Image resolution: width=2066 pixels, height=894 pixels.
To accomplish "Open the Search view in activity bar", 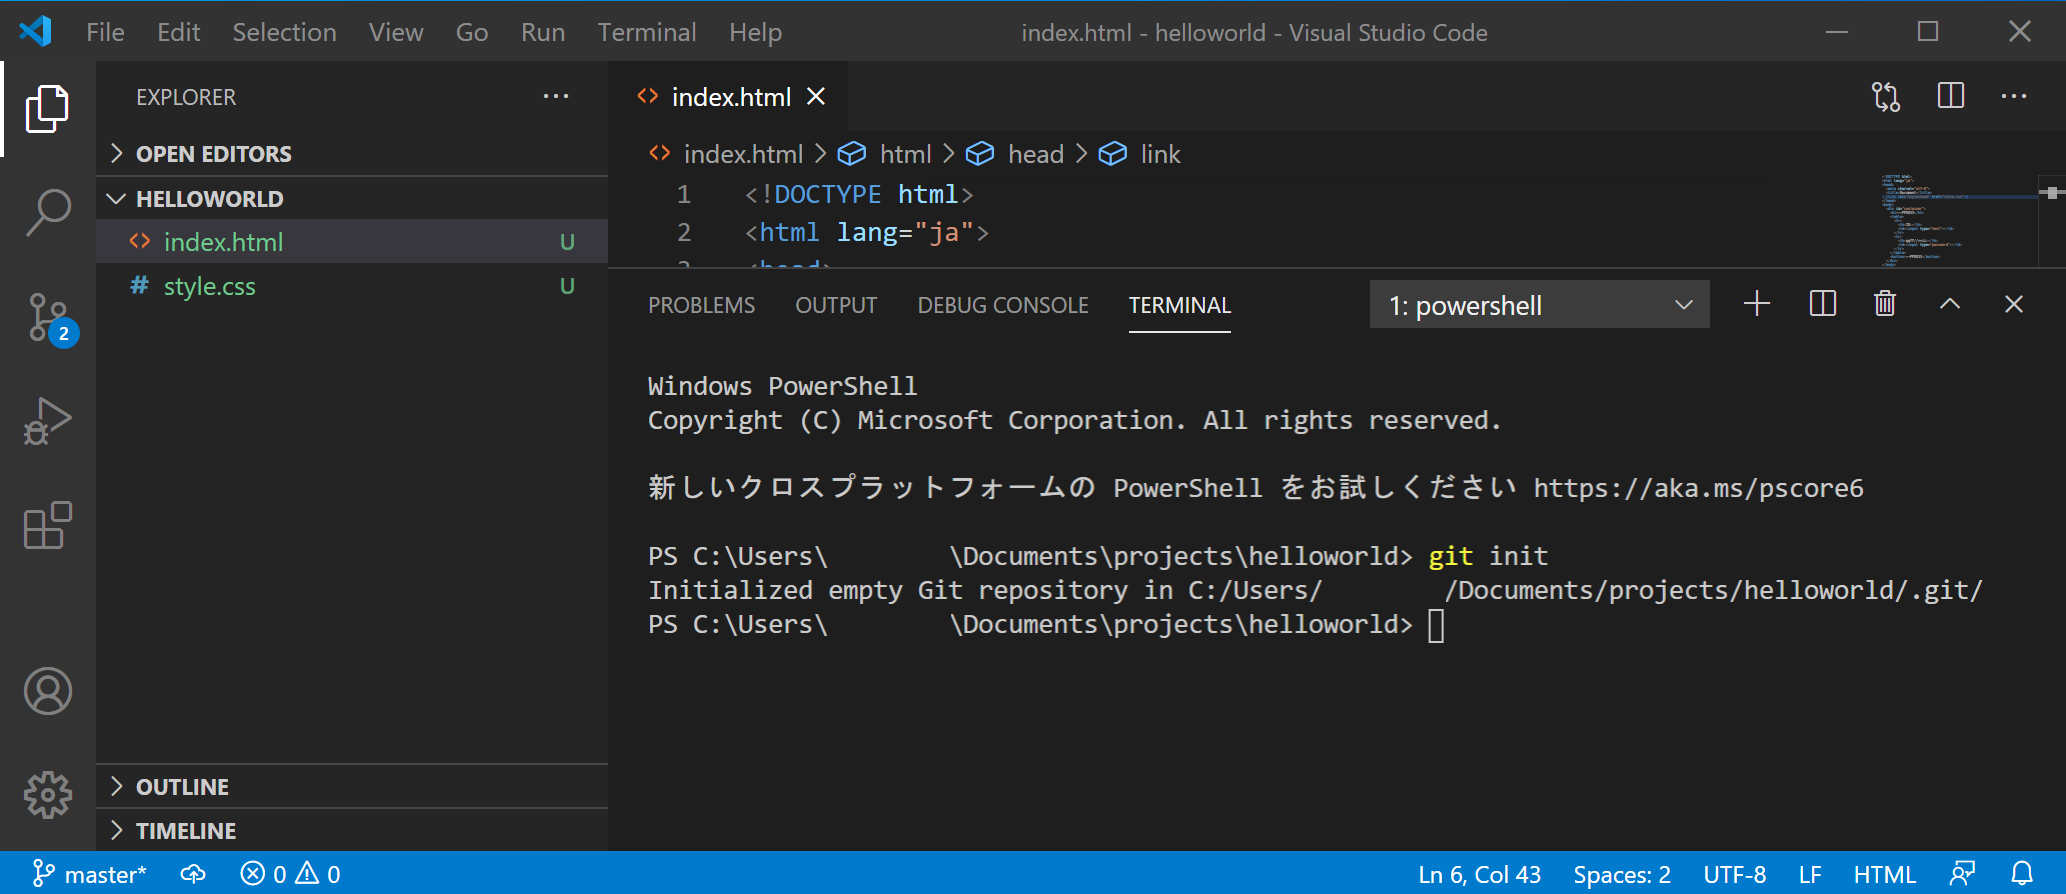I will coord(47,213).
